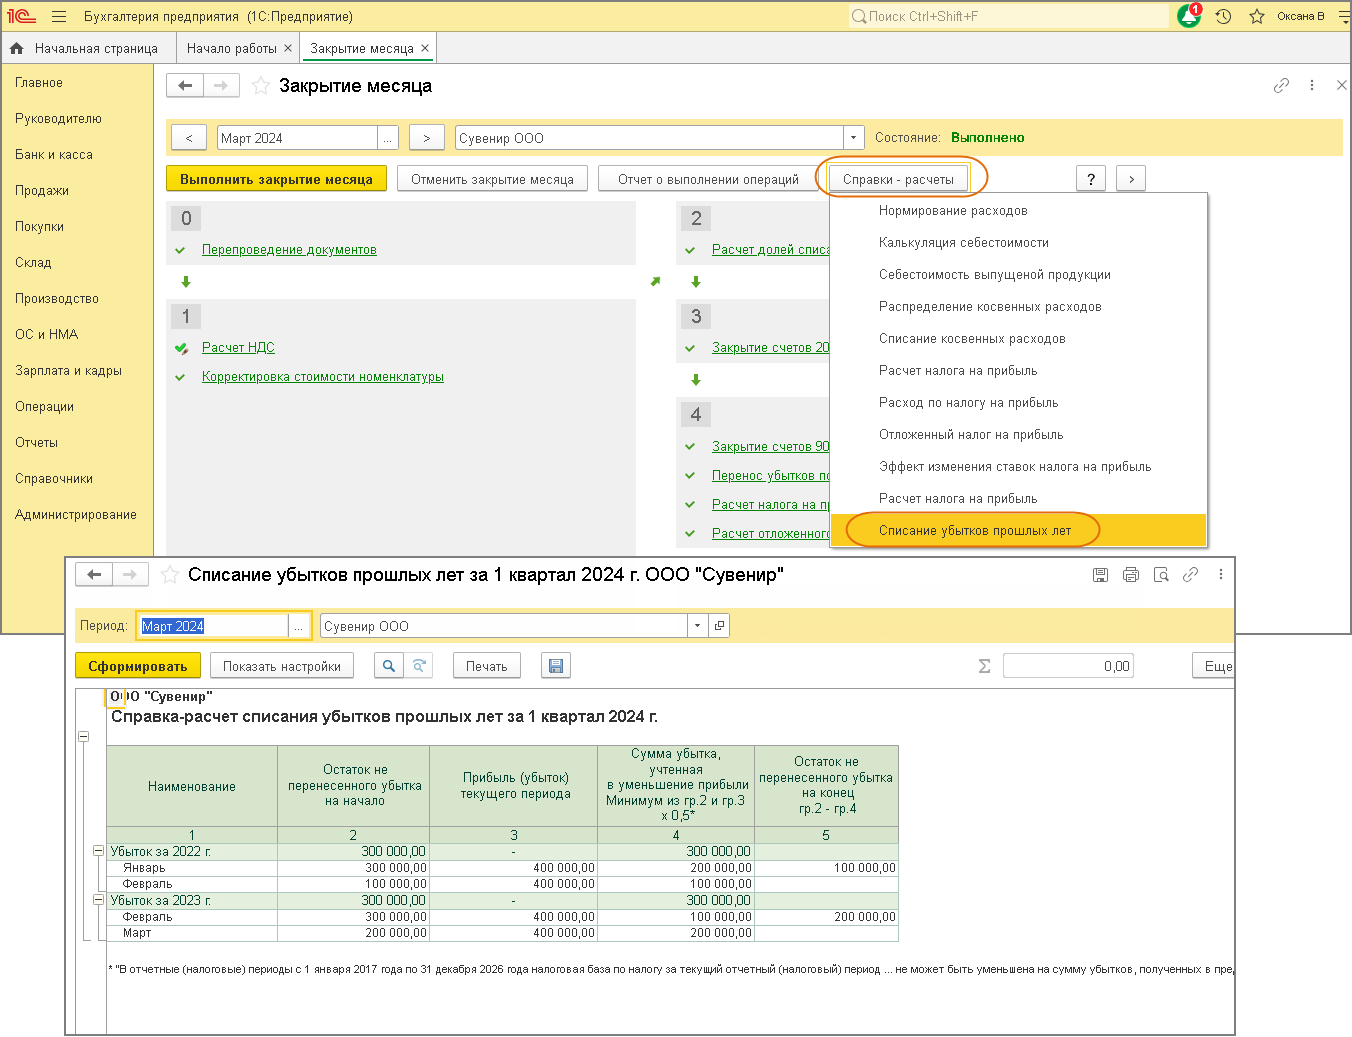This screenshot has height=1037, width=1352.
Task: Click the home icon on Начальная страница tab
Action: [17, 48]
